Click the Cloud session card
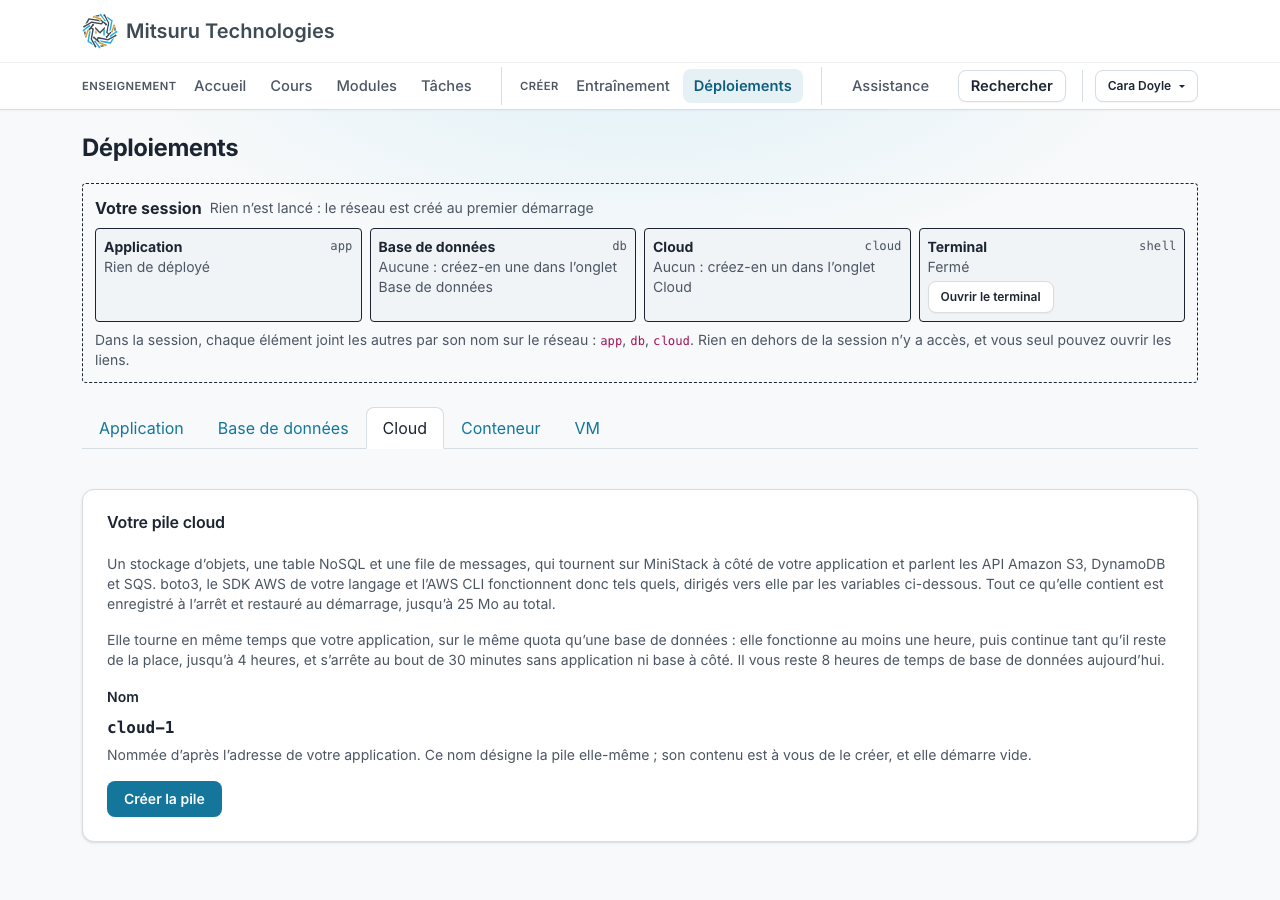 click(x=777, y=275)
